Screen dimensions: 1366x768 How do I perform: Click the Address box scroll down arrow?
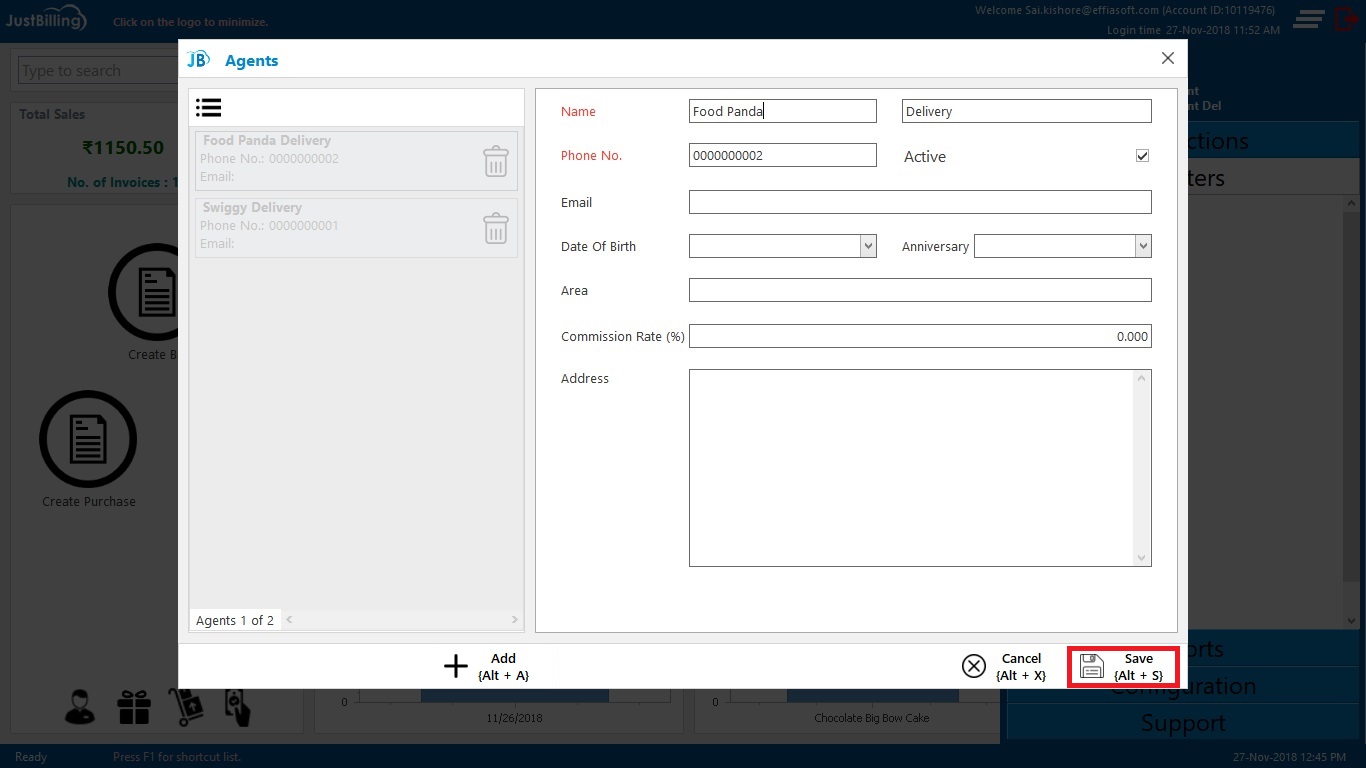[x=1142, y=558]
